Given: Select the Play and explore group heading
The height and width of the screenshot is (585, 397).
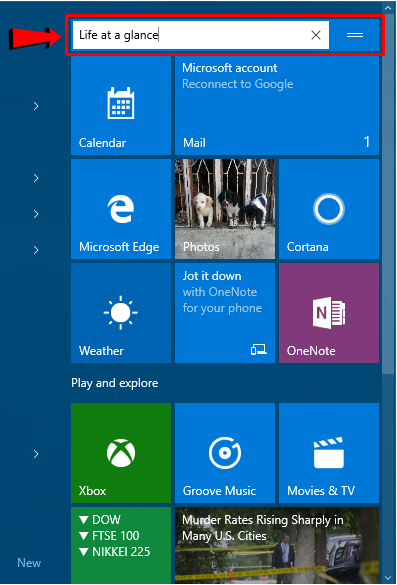Looking at the screenshot, I should [115, 383].
